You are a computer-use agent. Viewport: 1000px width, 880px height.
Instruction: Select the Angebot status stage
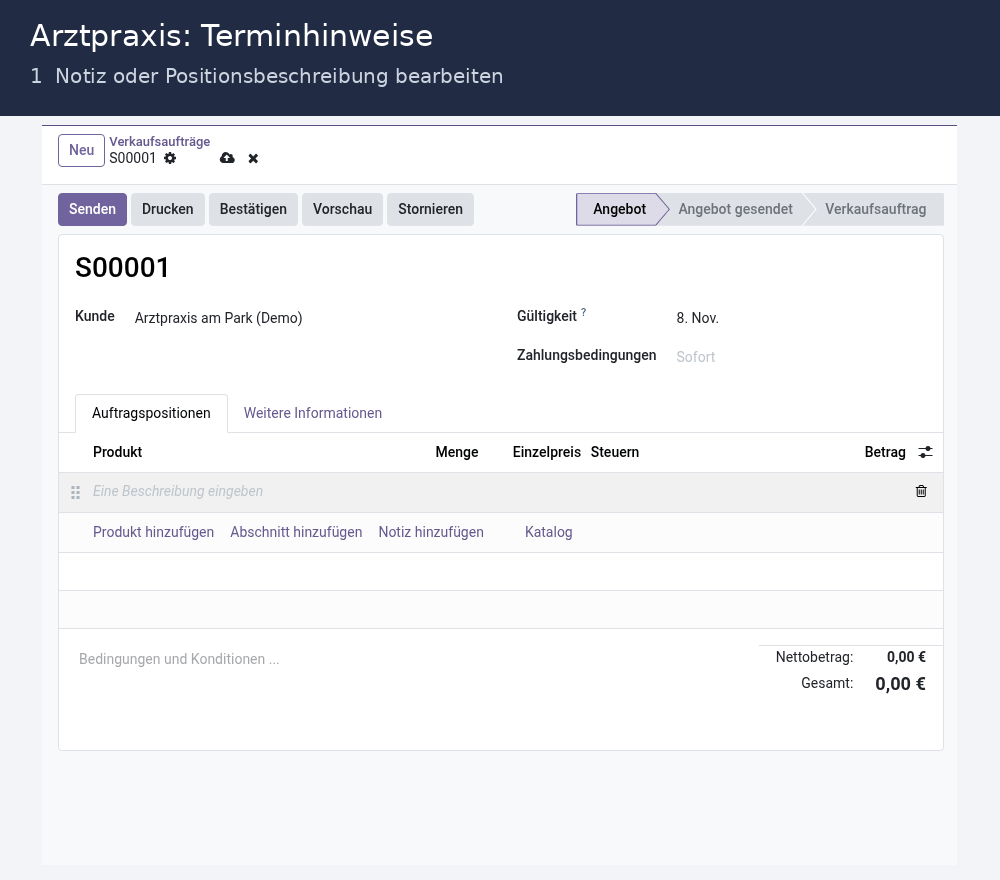pos(619,209)
